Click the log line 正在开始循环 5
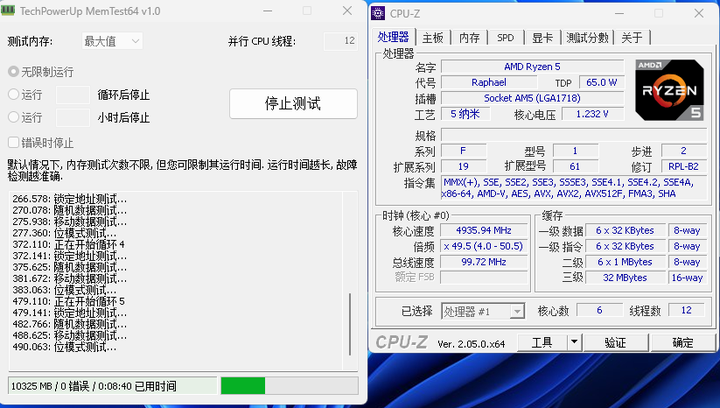720x408 pixels. click(68, 302)
